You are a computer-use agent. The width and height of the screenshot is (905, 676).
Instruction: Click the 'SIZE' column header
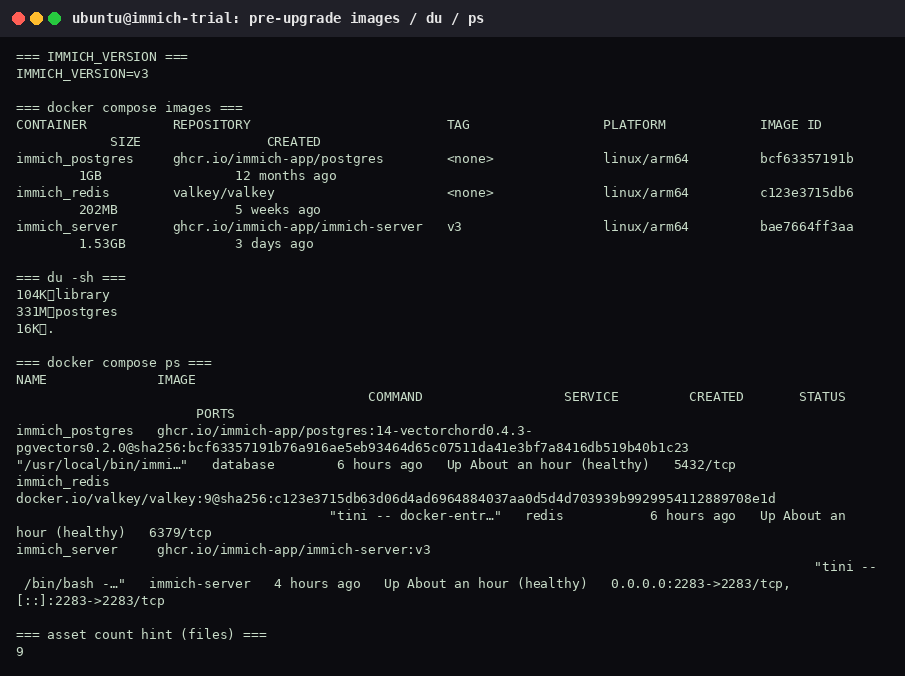click(125, 142)
